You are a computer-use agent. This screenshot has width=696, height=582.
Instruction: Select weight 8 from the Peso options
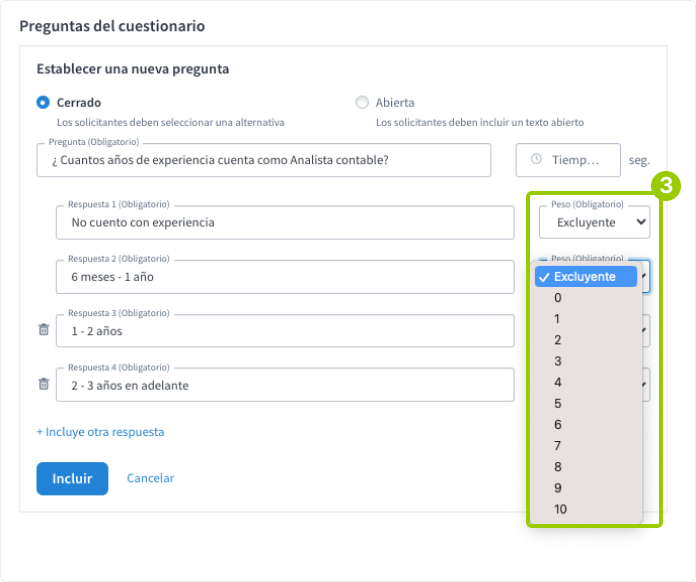coord(558,467)
